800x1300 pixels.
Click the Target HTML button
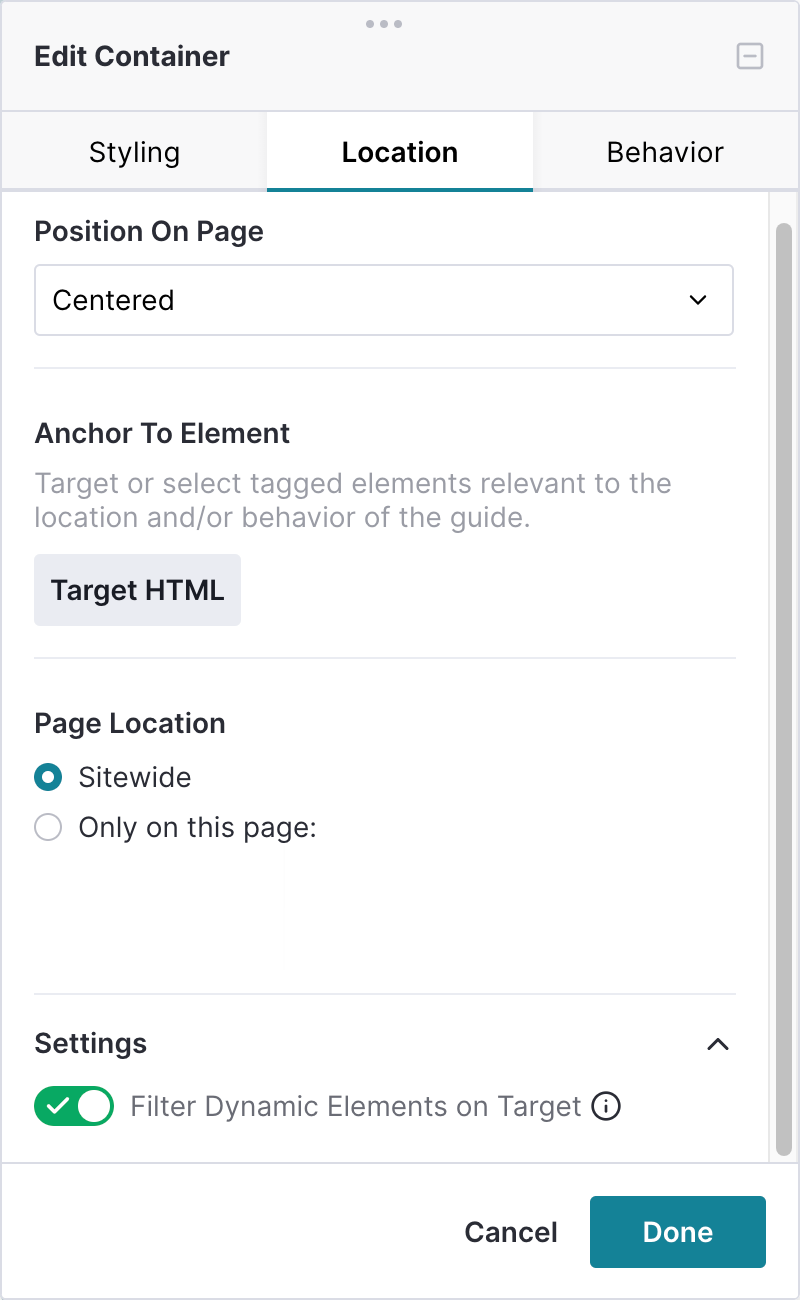138,590
